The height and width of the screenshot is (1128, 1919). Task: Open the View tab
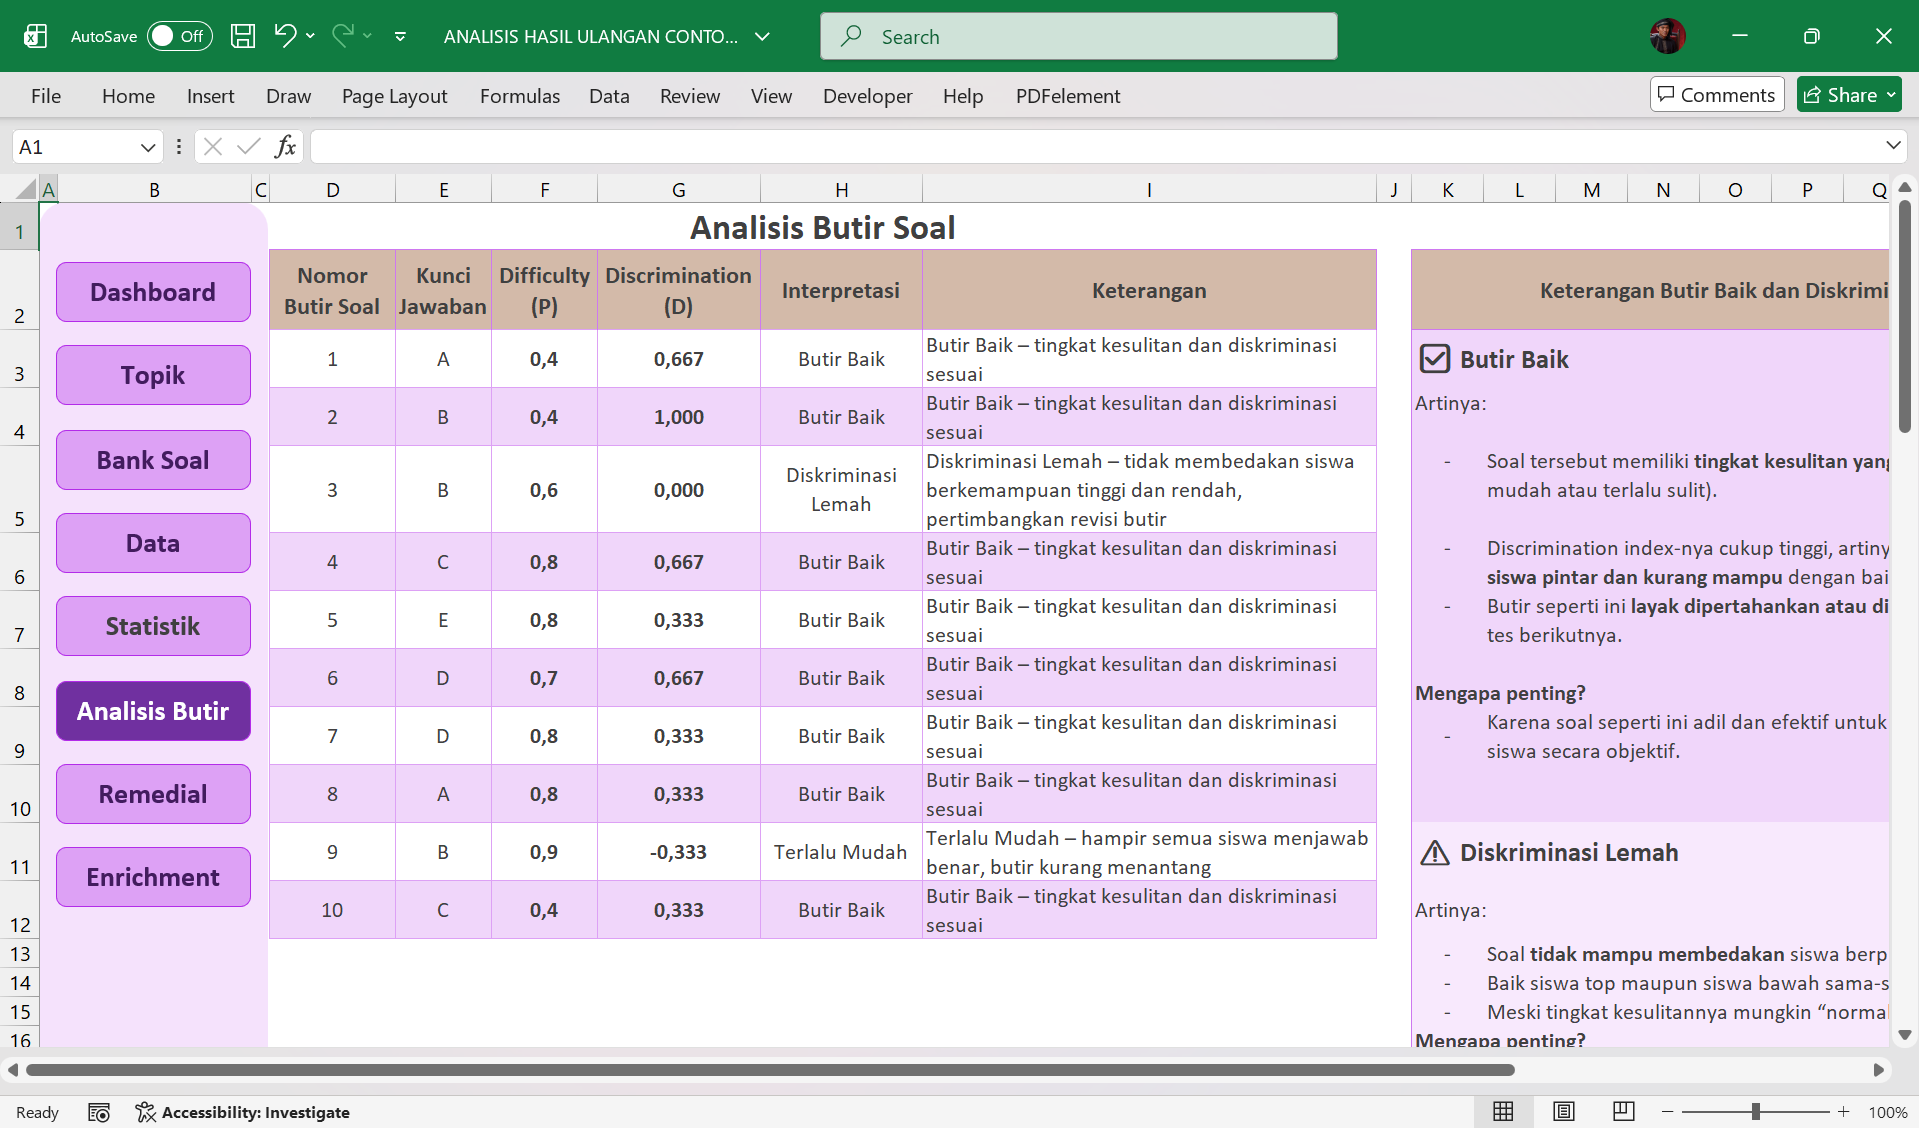(771, 96)
